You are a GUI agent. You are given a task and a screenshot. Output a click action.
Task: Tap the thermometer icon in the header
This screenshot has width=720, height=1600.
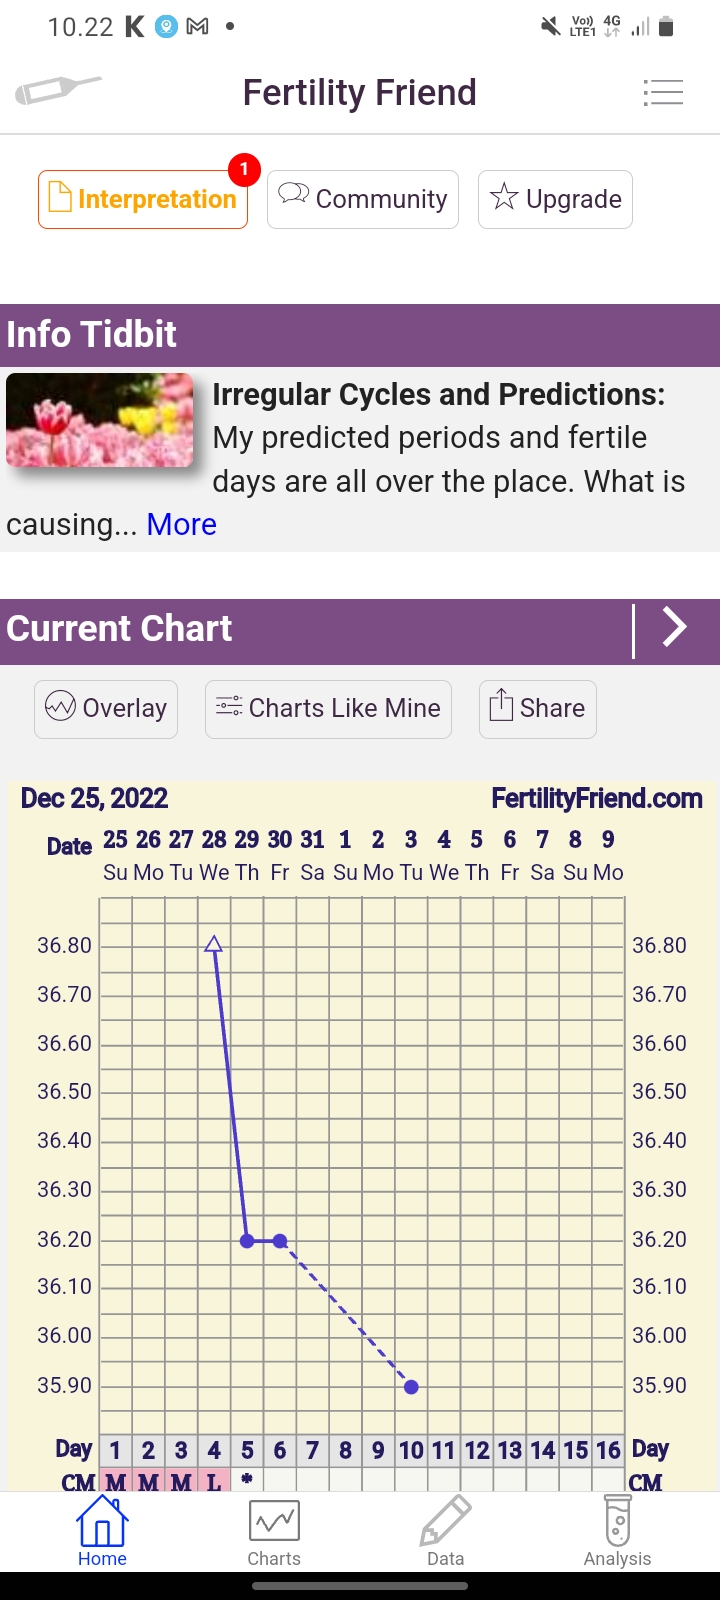(58, 91)
